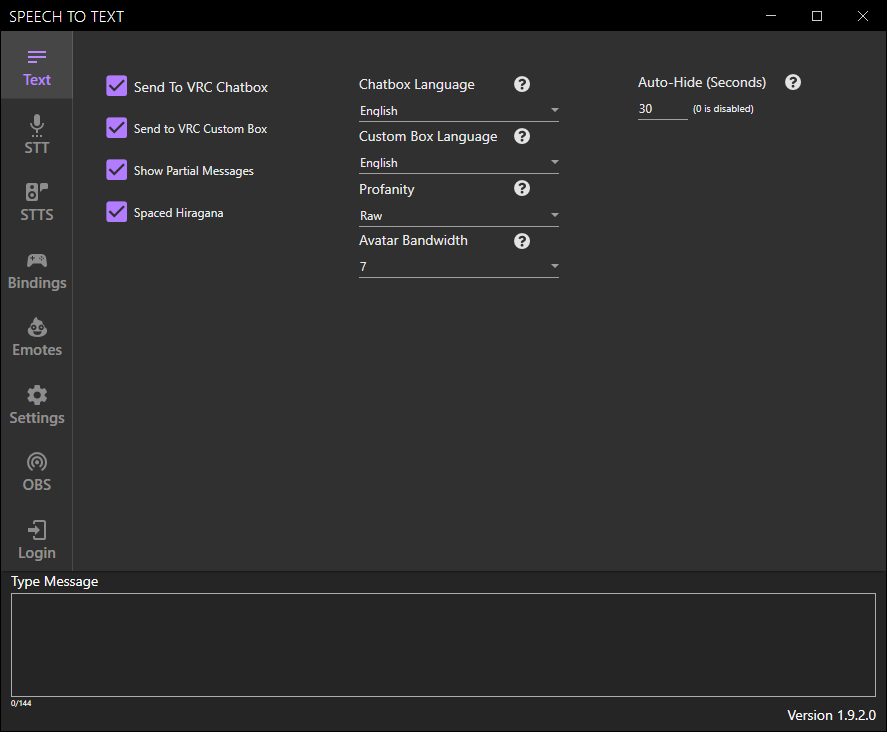Open the Text tab in sidebar

click(x=37, y=65)
